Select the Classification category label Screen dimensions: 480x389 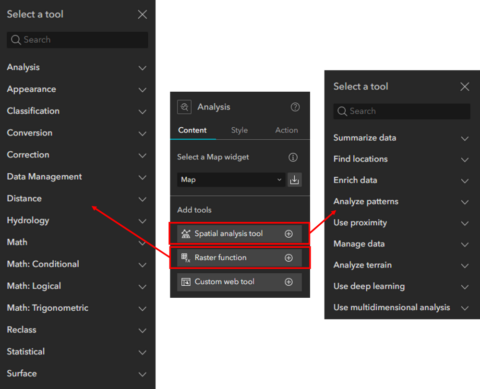click(33, 111)
